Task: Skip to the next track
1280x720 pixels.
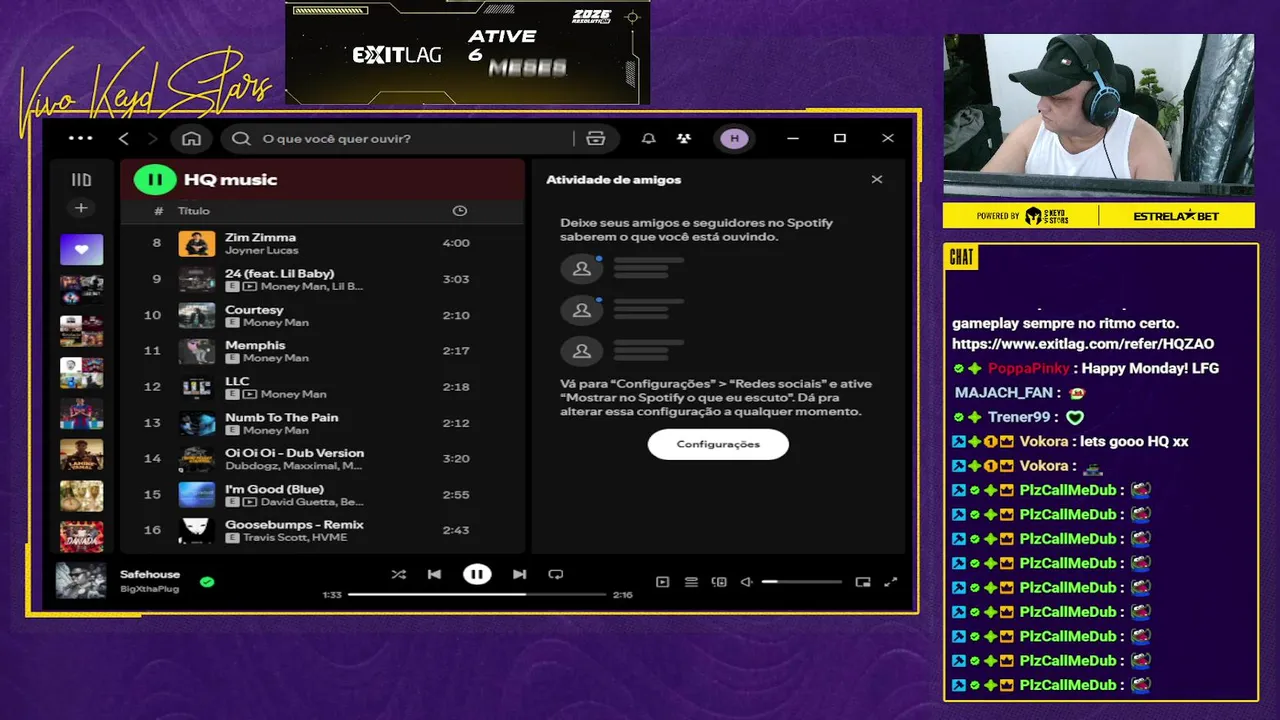Action: coord(519,574)
